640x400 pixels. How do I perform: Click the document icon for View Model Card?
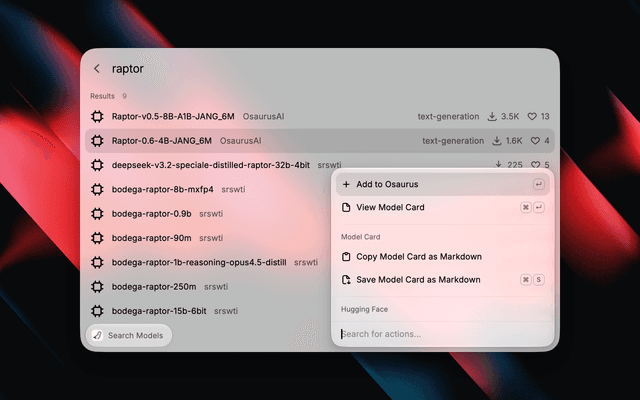(x=346, y=207)
